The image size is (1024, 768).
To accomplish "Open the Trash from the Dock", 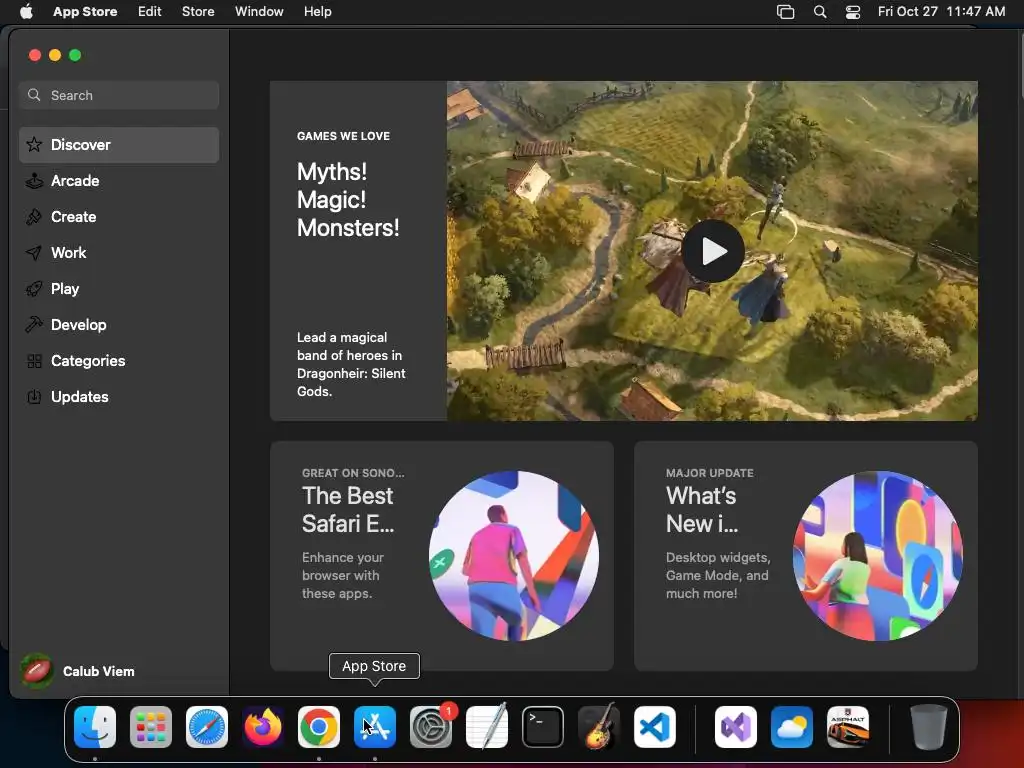I will pos(929,727).
